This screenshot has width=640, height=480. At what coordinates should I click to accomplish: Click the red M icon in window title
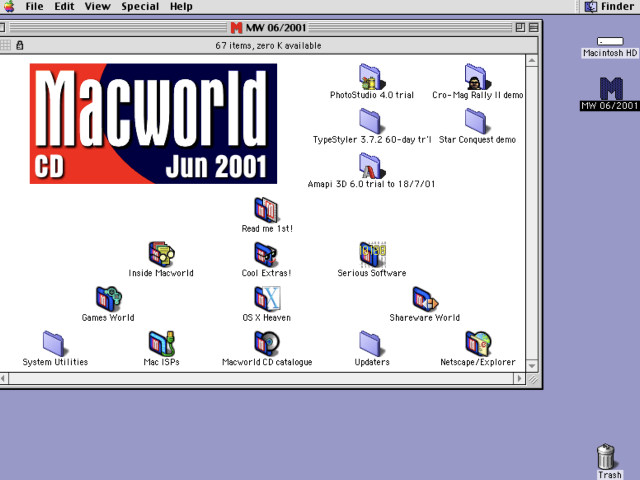click(x=236, y=28)
